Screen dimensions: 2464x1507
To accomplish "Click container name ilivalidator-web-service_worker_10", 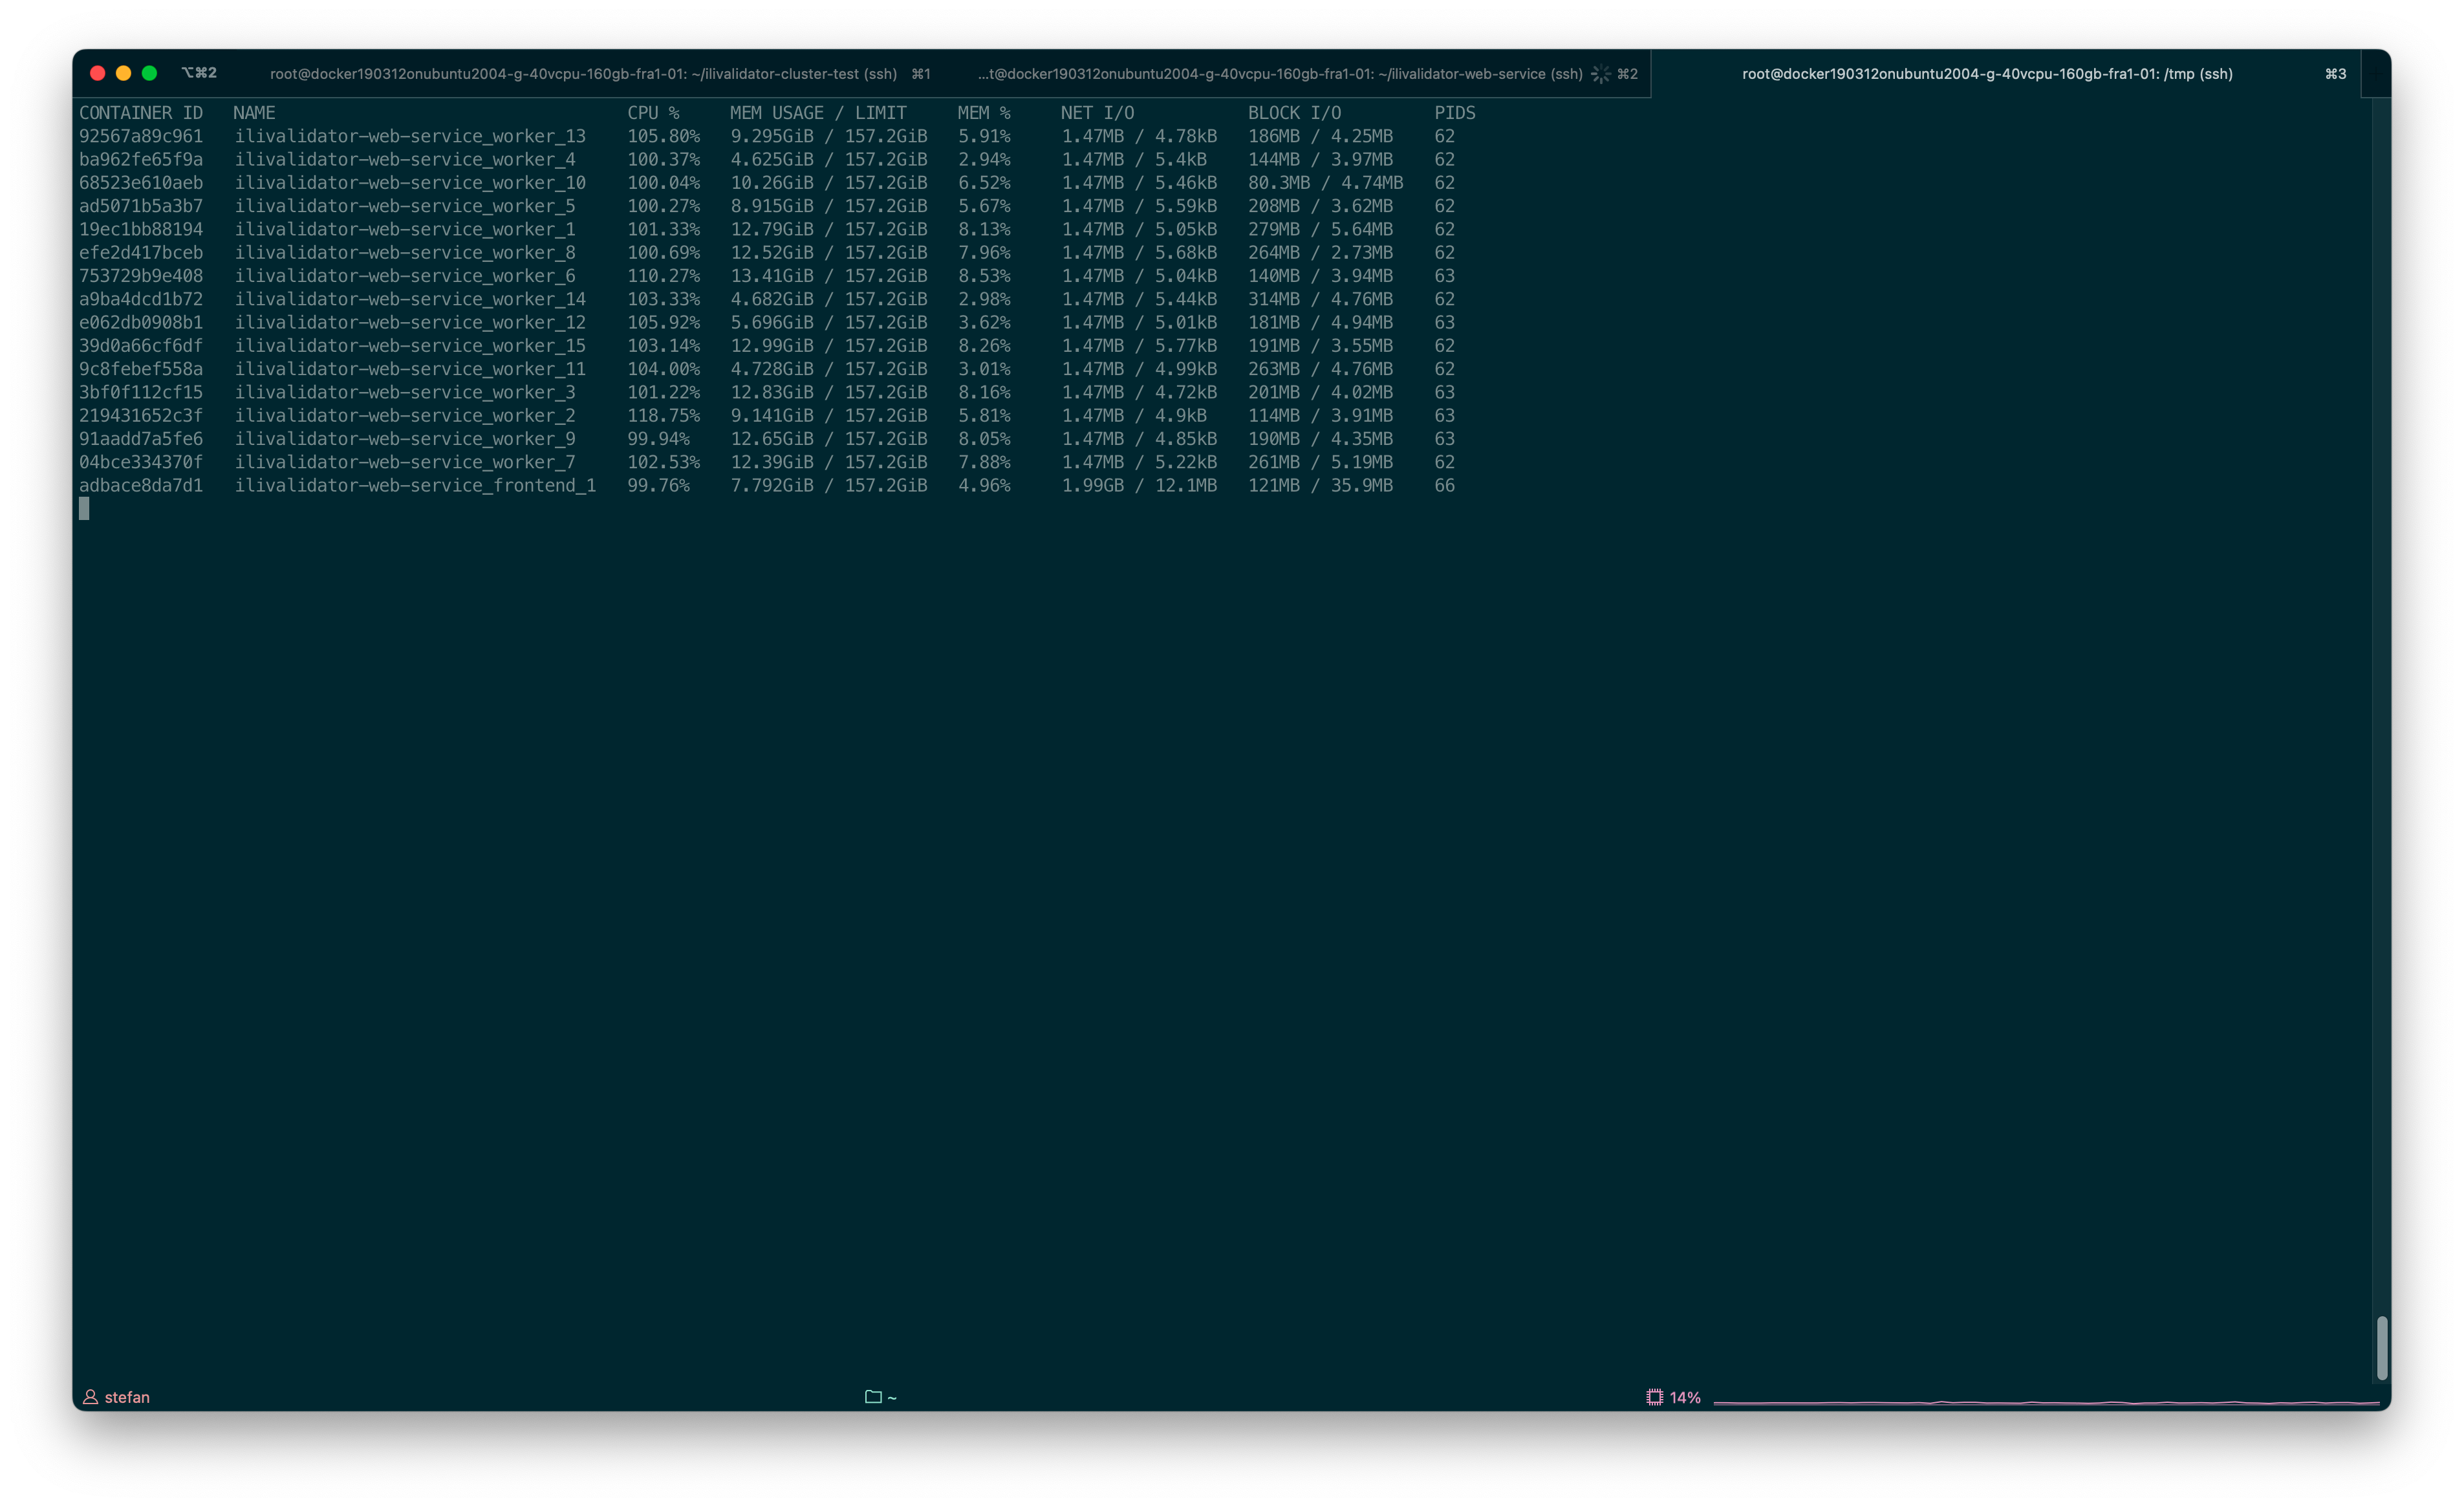I will point(410,183).
